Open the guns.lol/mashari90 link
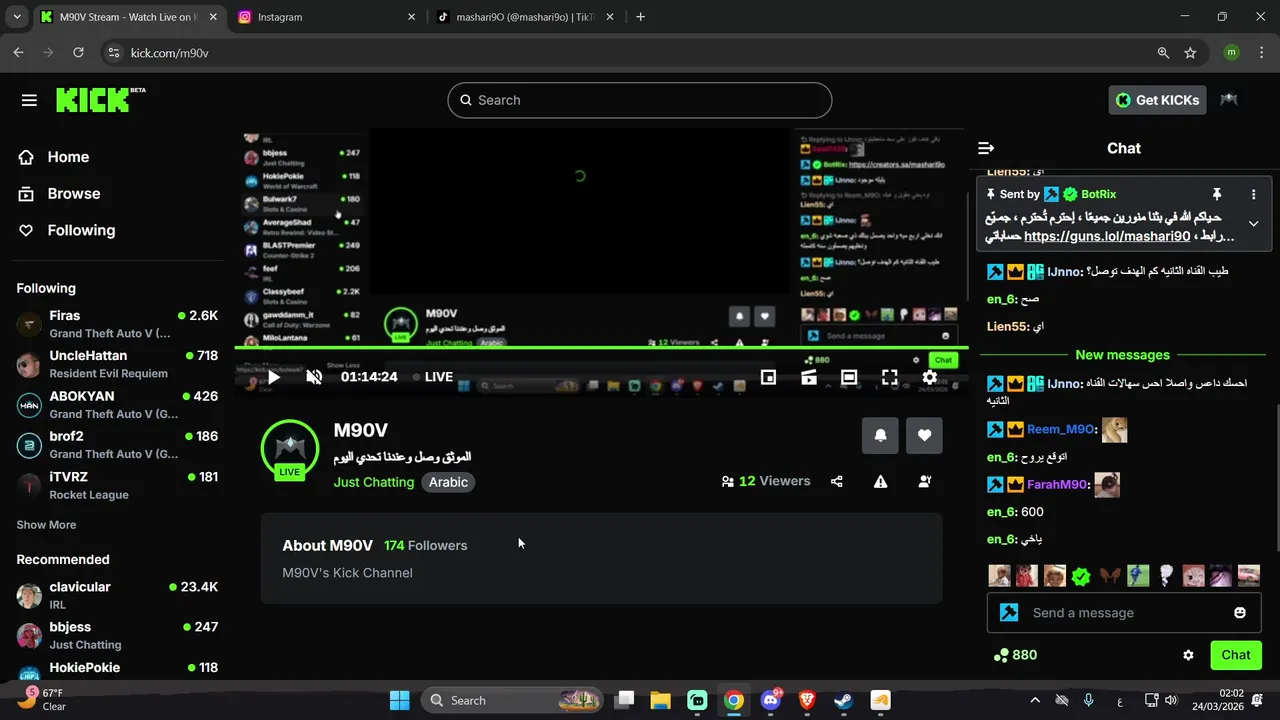The width and height of the screenshot is (1280, 720). [x=1107, y=237]
